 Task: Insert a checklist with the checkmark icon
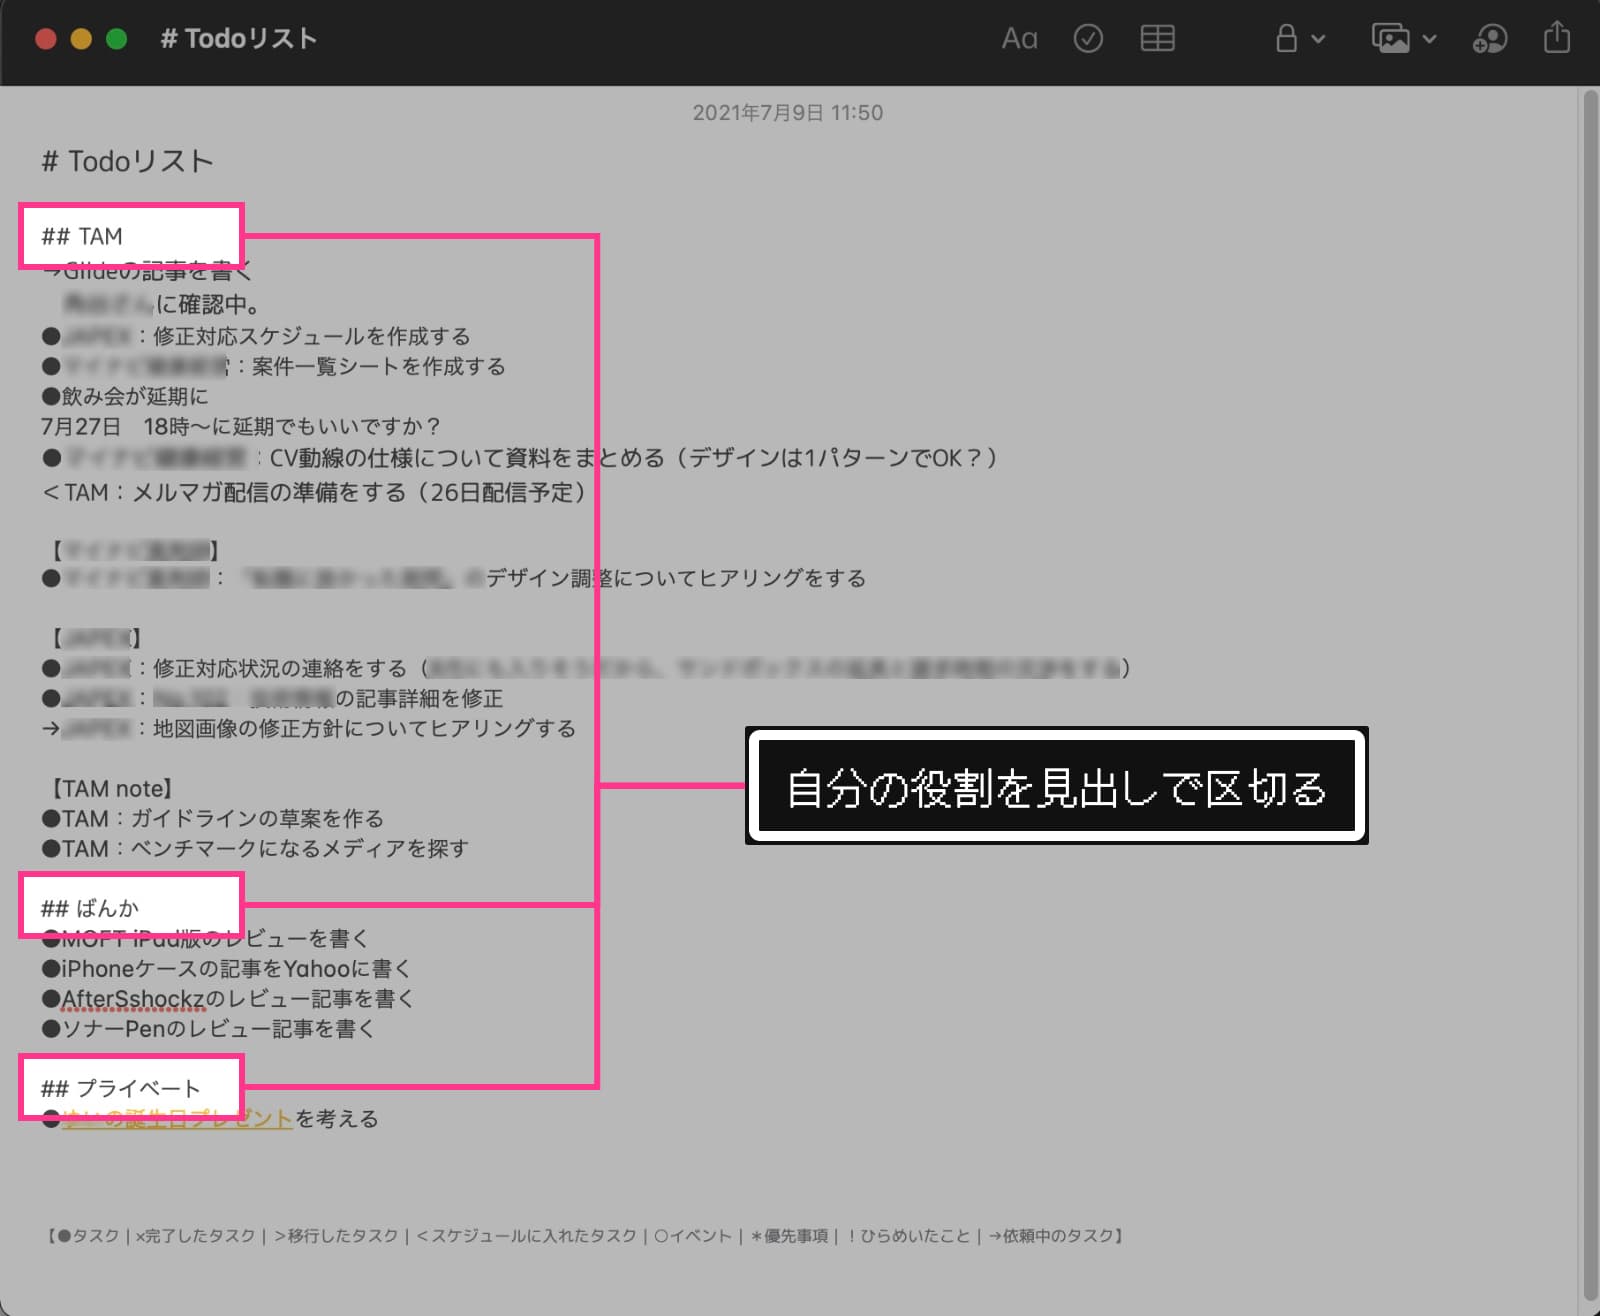coord(1088,39)
